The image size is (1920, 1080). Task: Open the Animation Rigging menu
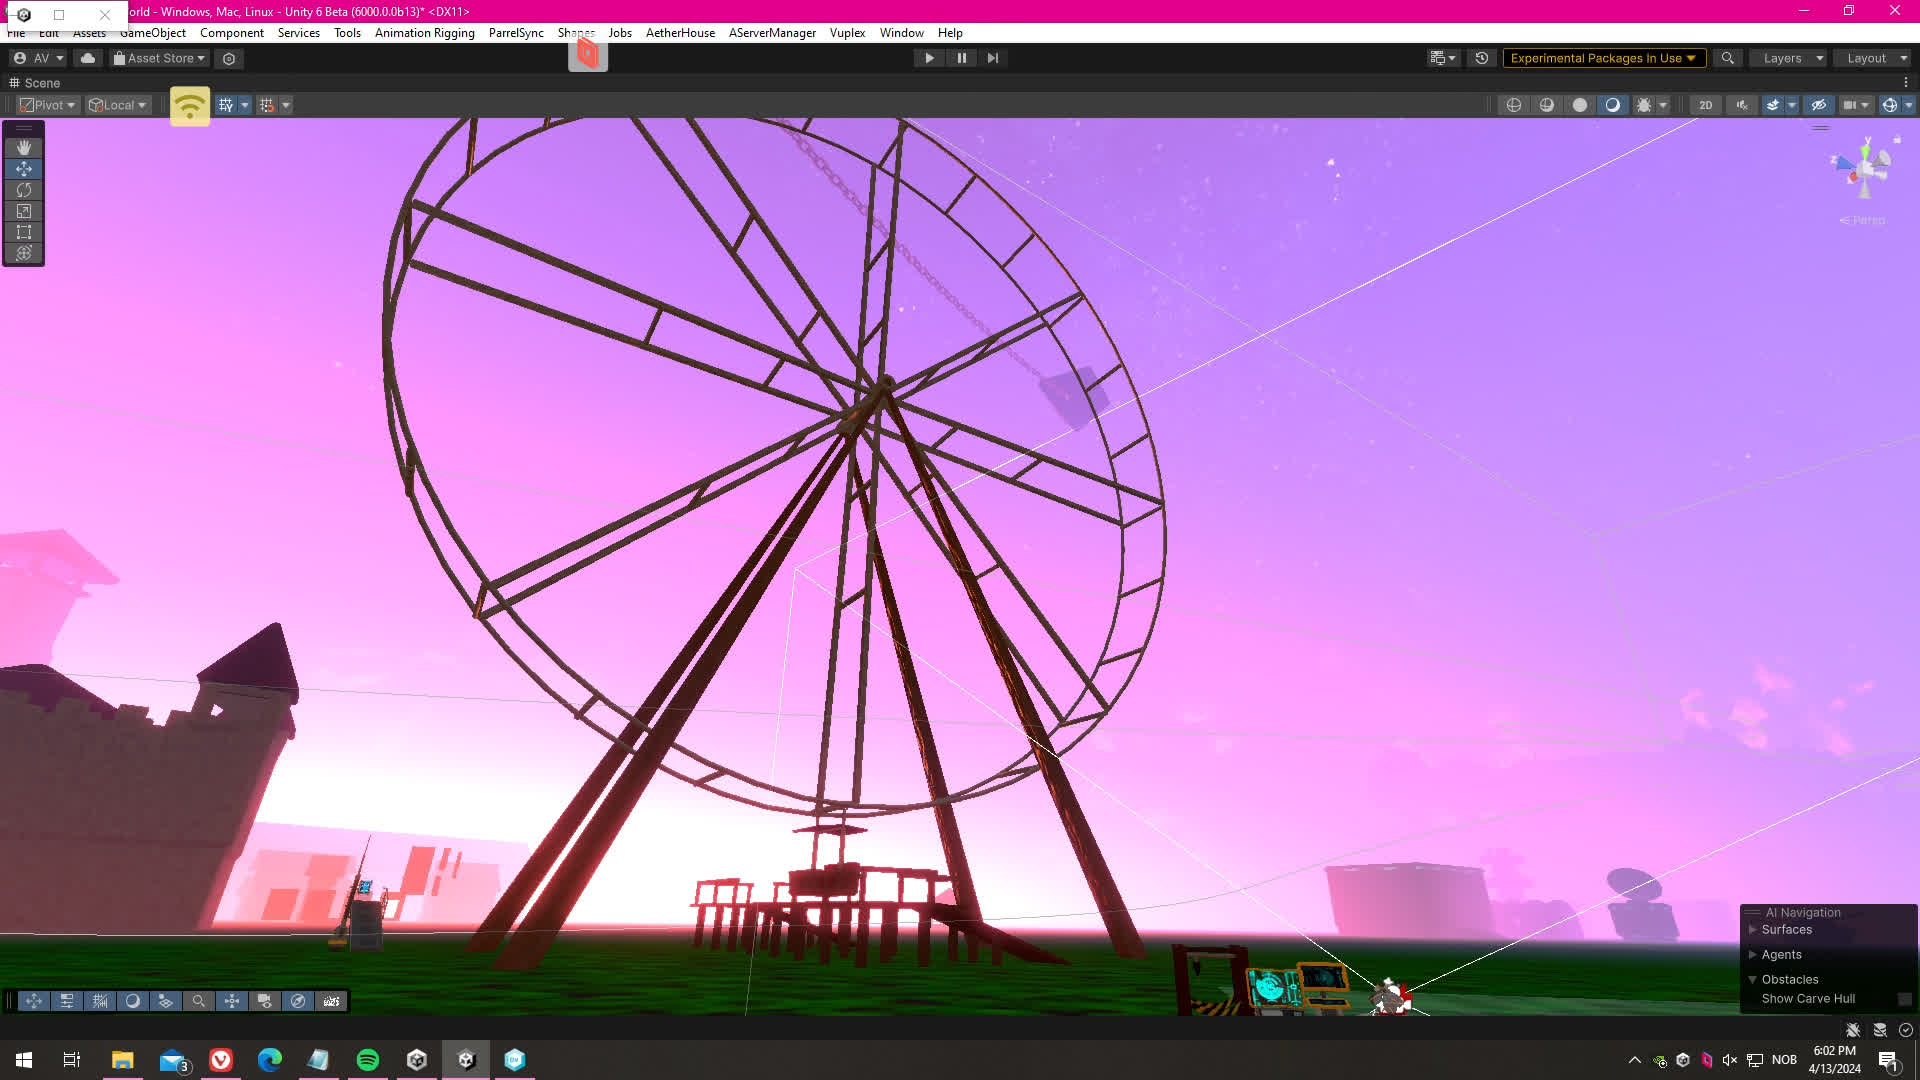coord(424,33)
